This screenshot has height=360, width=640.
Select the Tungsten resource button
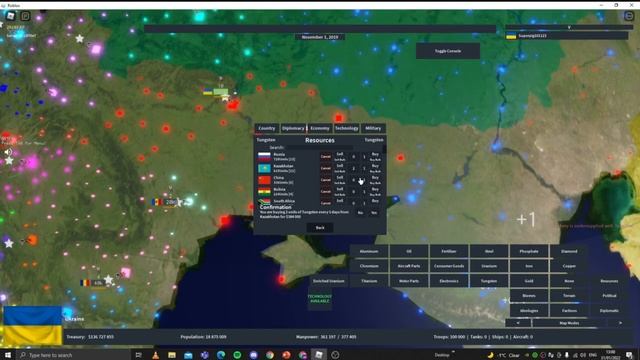coord(489,281)
